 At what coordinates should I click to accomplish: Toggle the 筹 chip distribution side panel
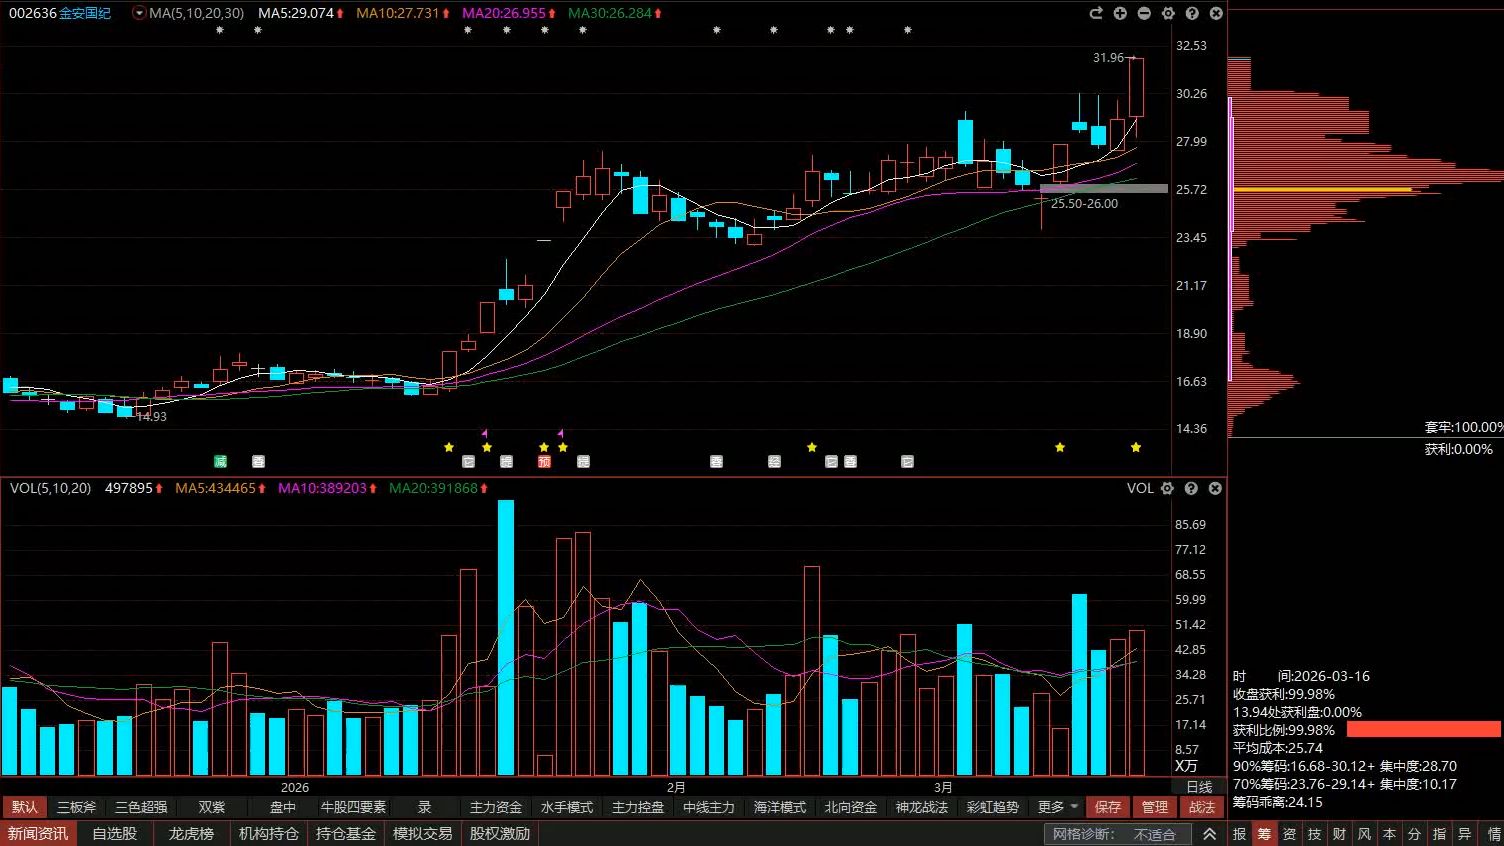point(1265,833)
